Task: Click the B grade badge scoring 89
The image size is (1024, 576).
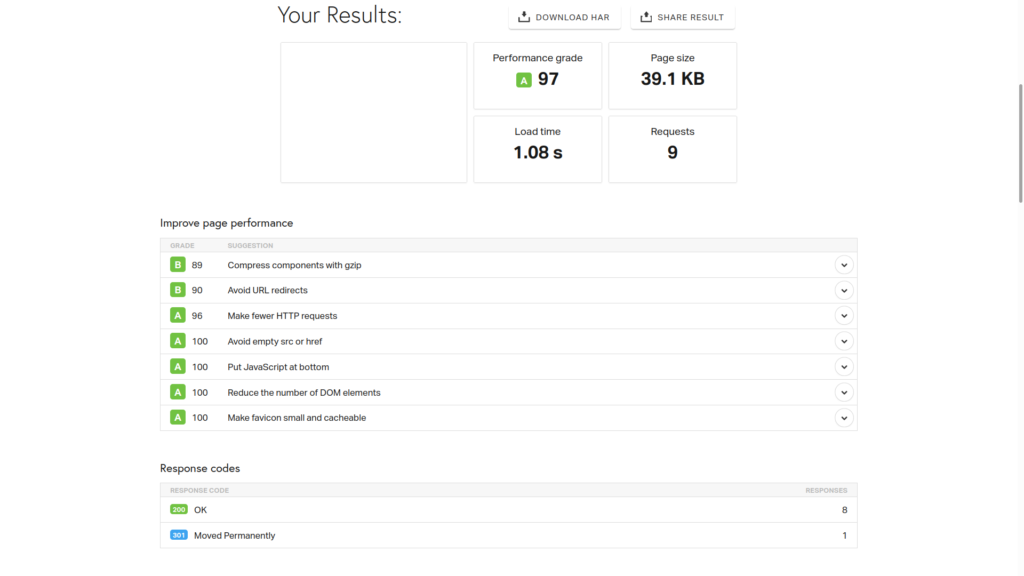Action: 178,265
